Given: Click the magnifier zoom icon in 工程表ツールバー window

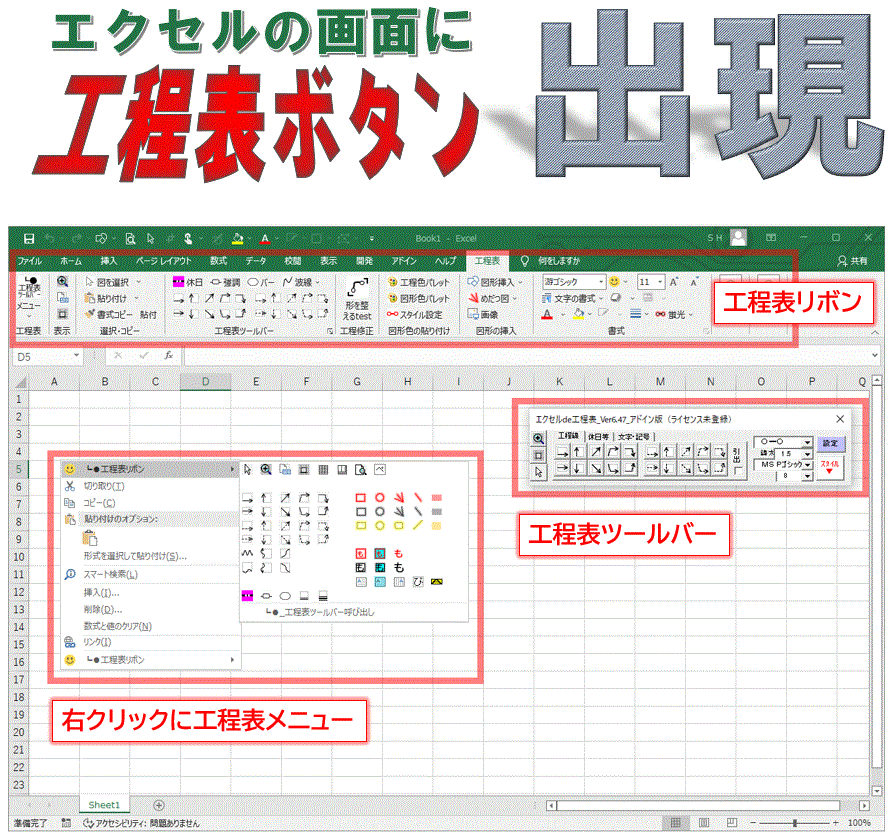Looking at the screenshot, I should click(538, 438).
